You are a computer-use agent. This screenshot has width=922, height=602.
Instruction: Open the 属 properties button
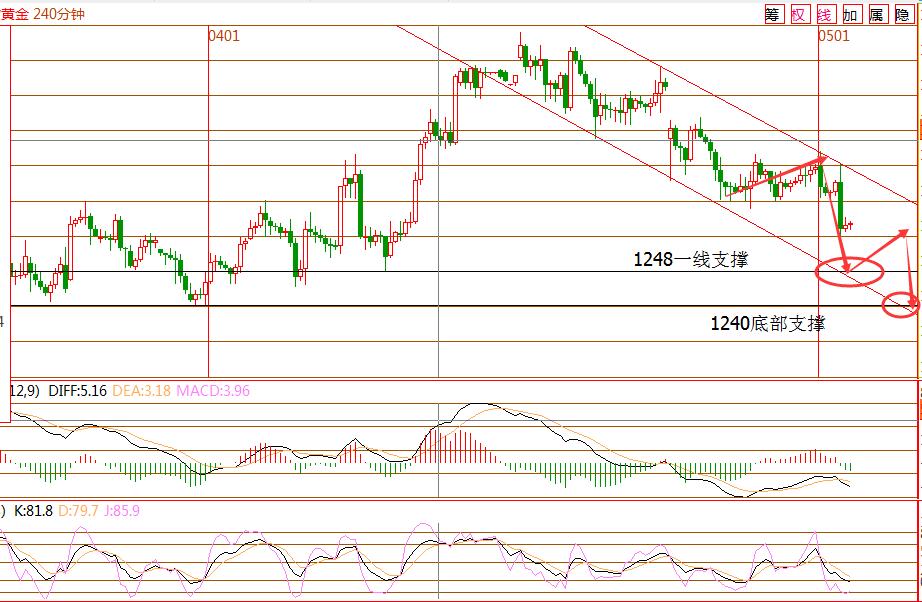[x=876, y=14]
